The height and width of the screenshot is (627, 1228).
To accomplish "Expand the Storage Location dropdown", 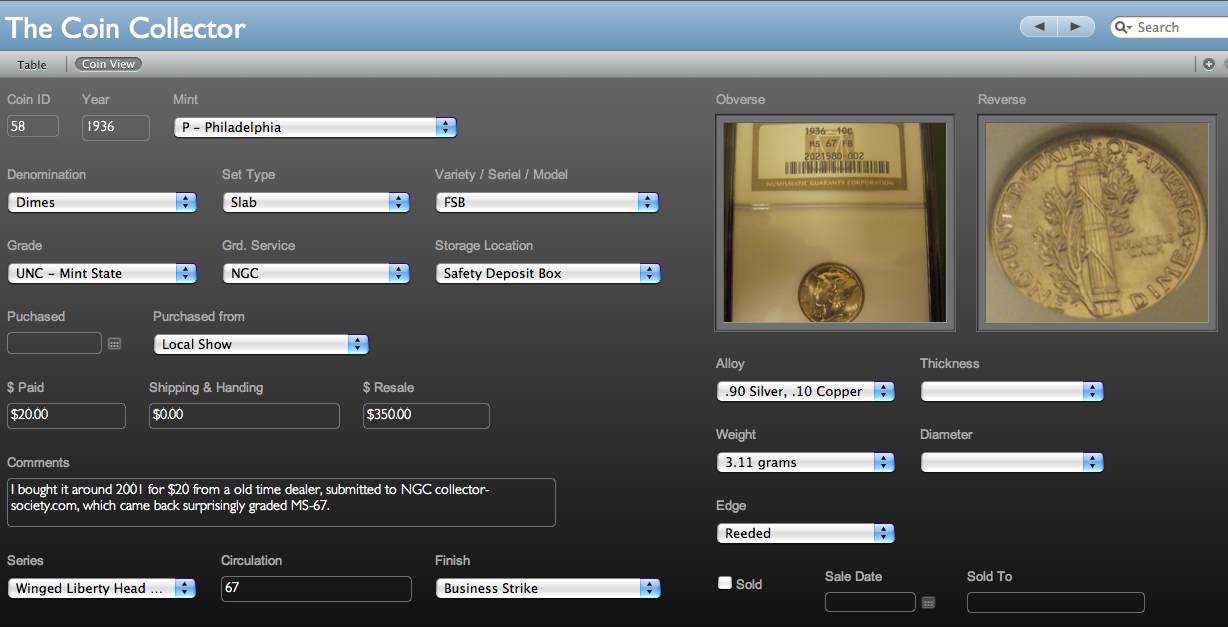I will [547, 273].
